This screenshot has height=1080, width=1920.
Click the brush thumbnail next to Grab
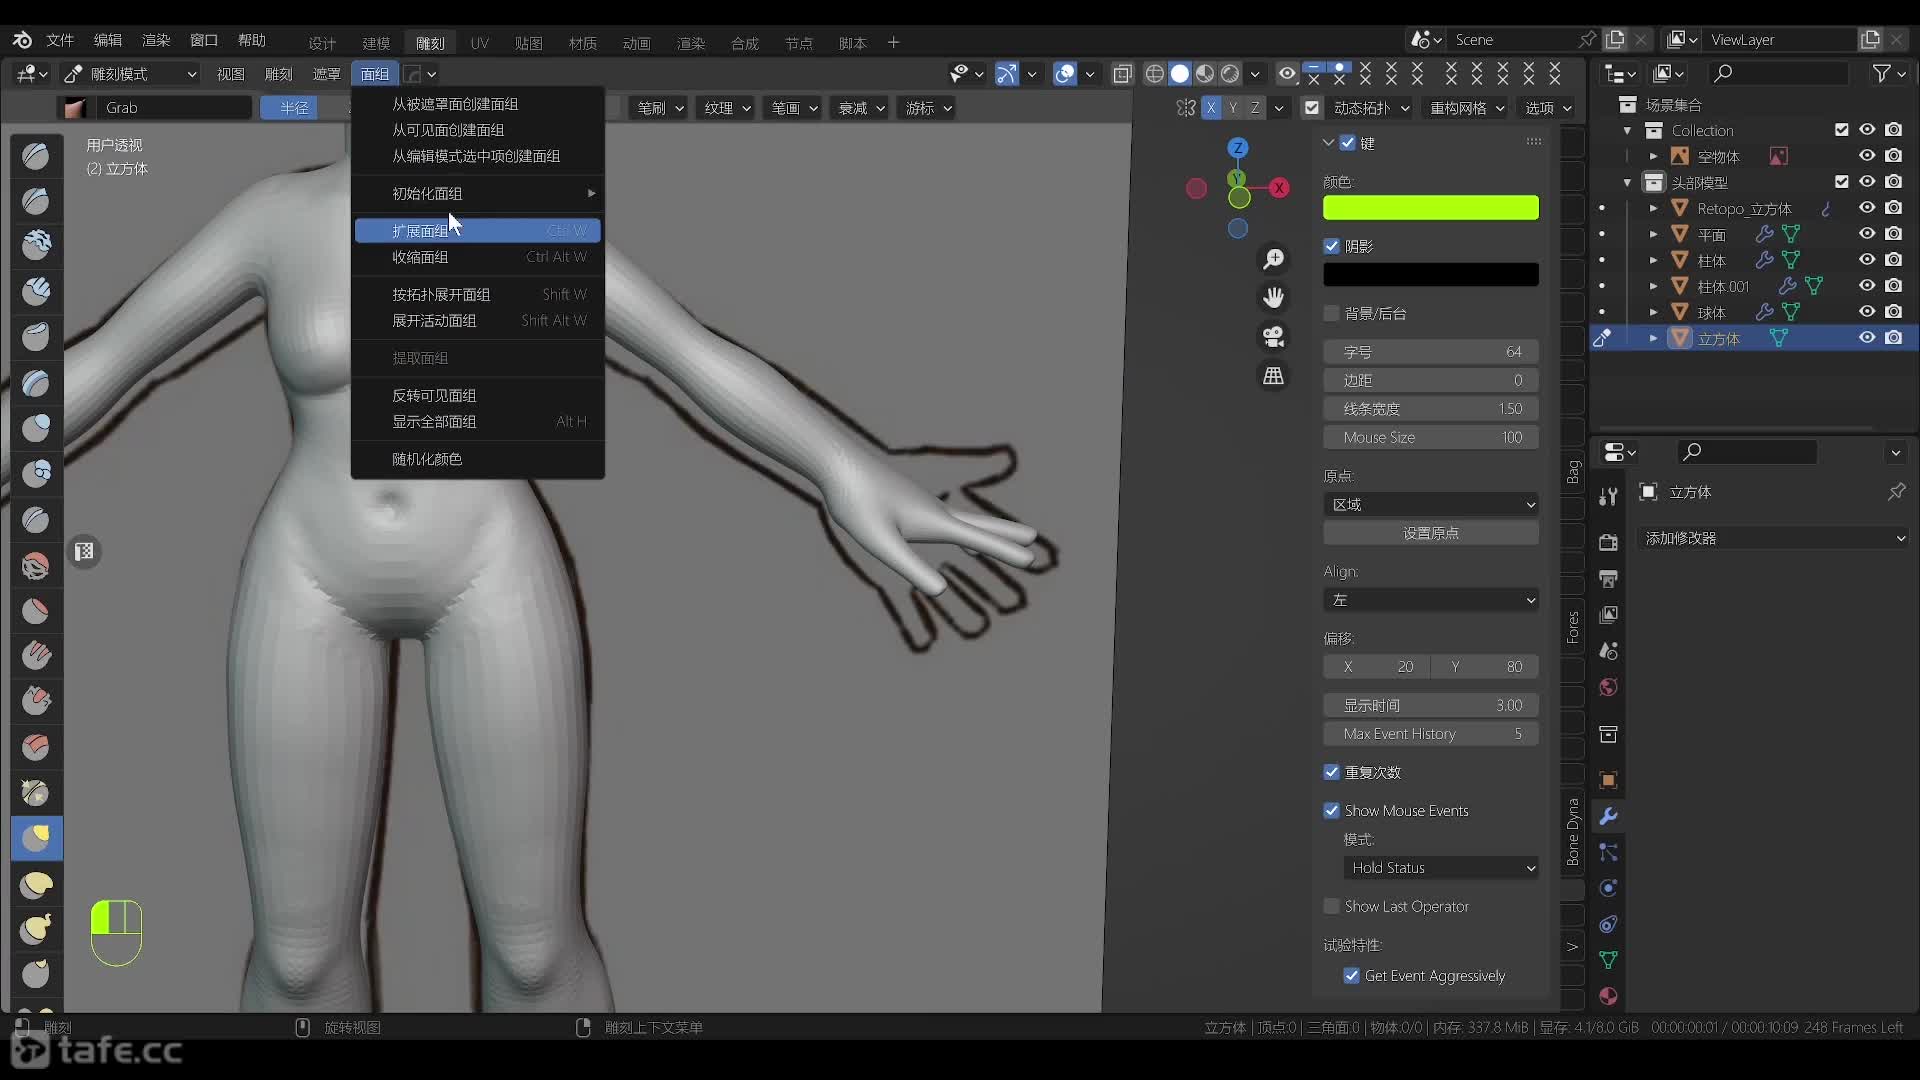tap(74, 108)
